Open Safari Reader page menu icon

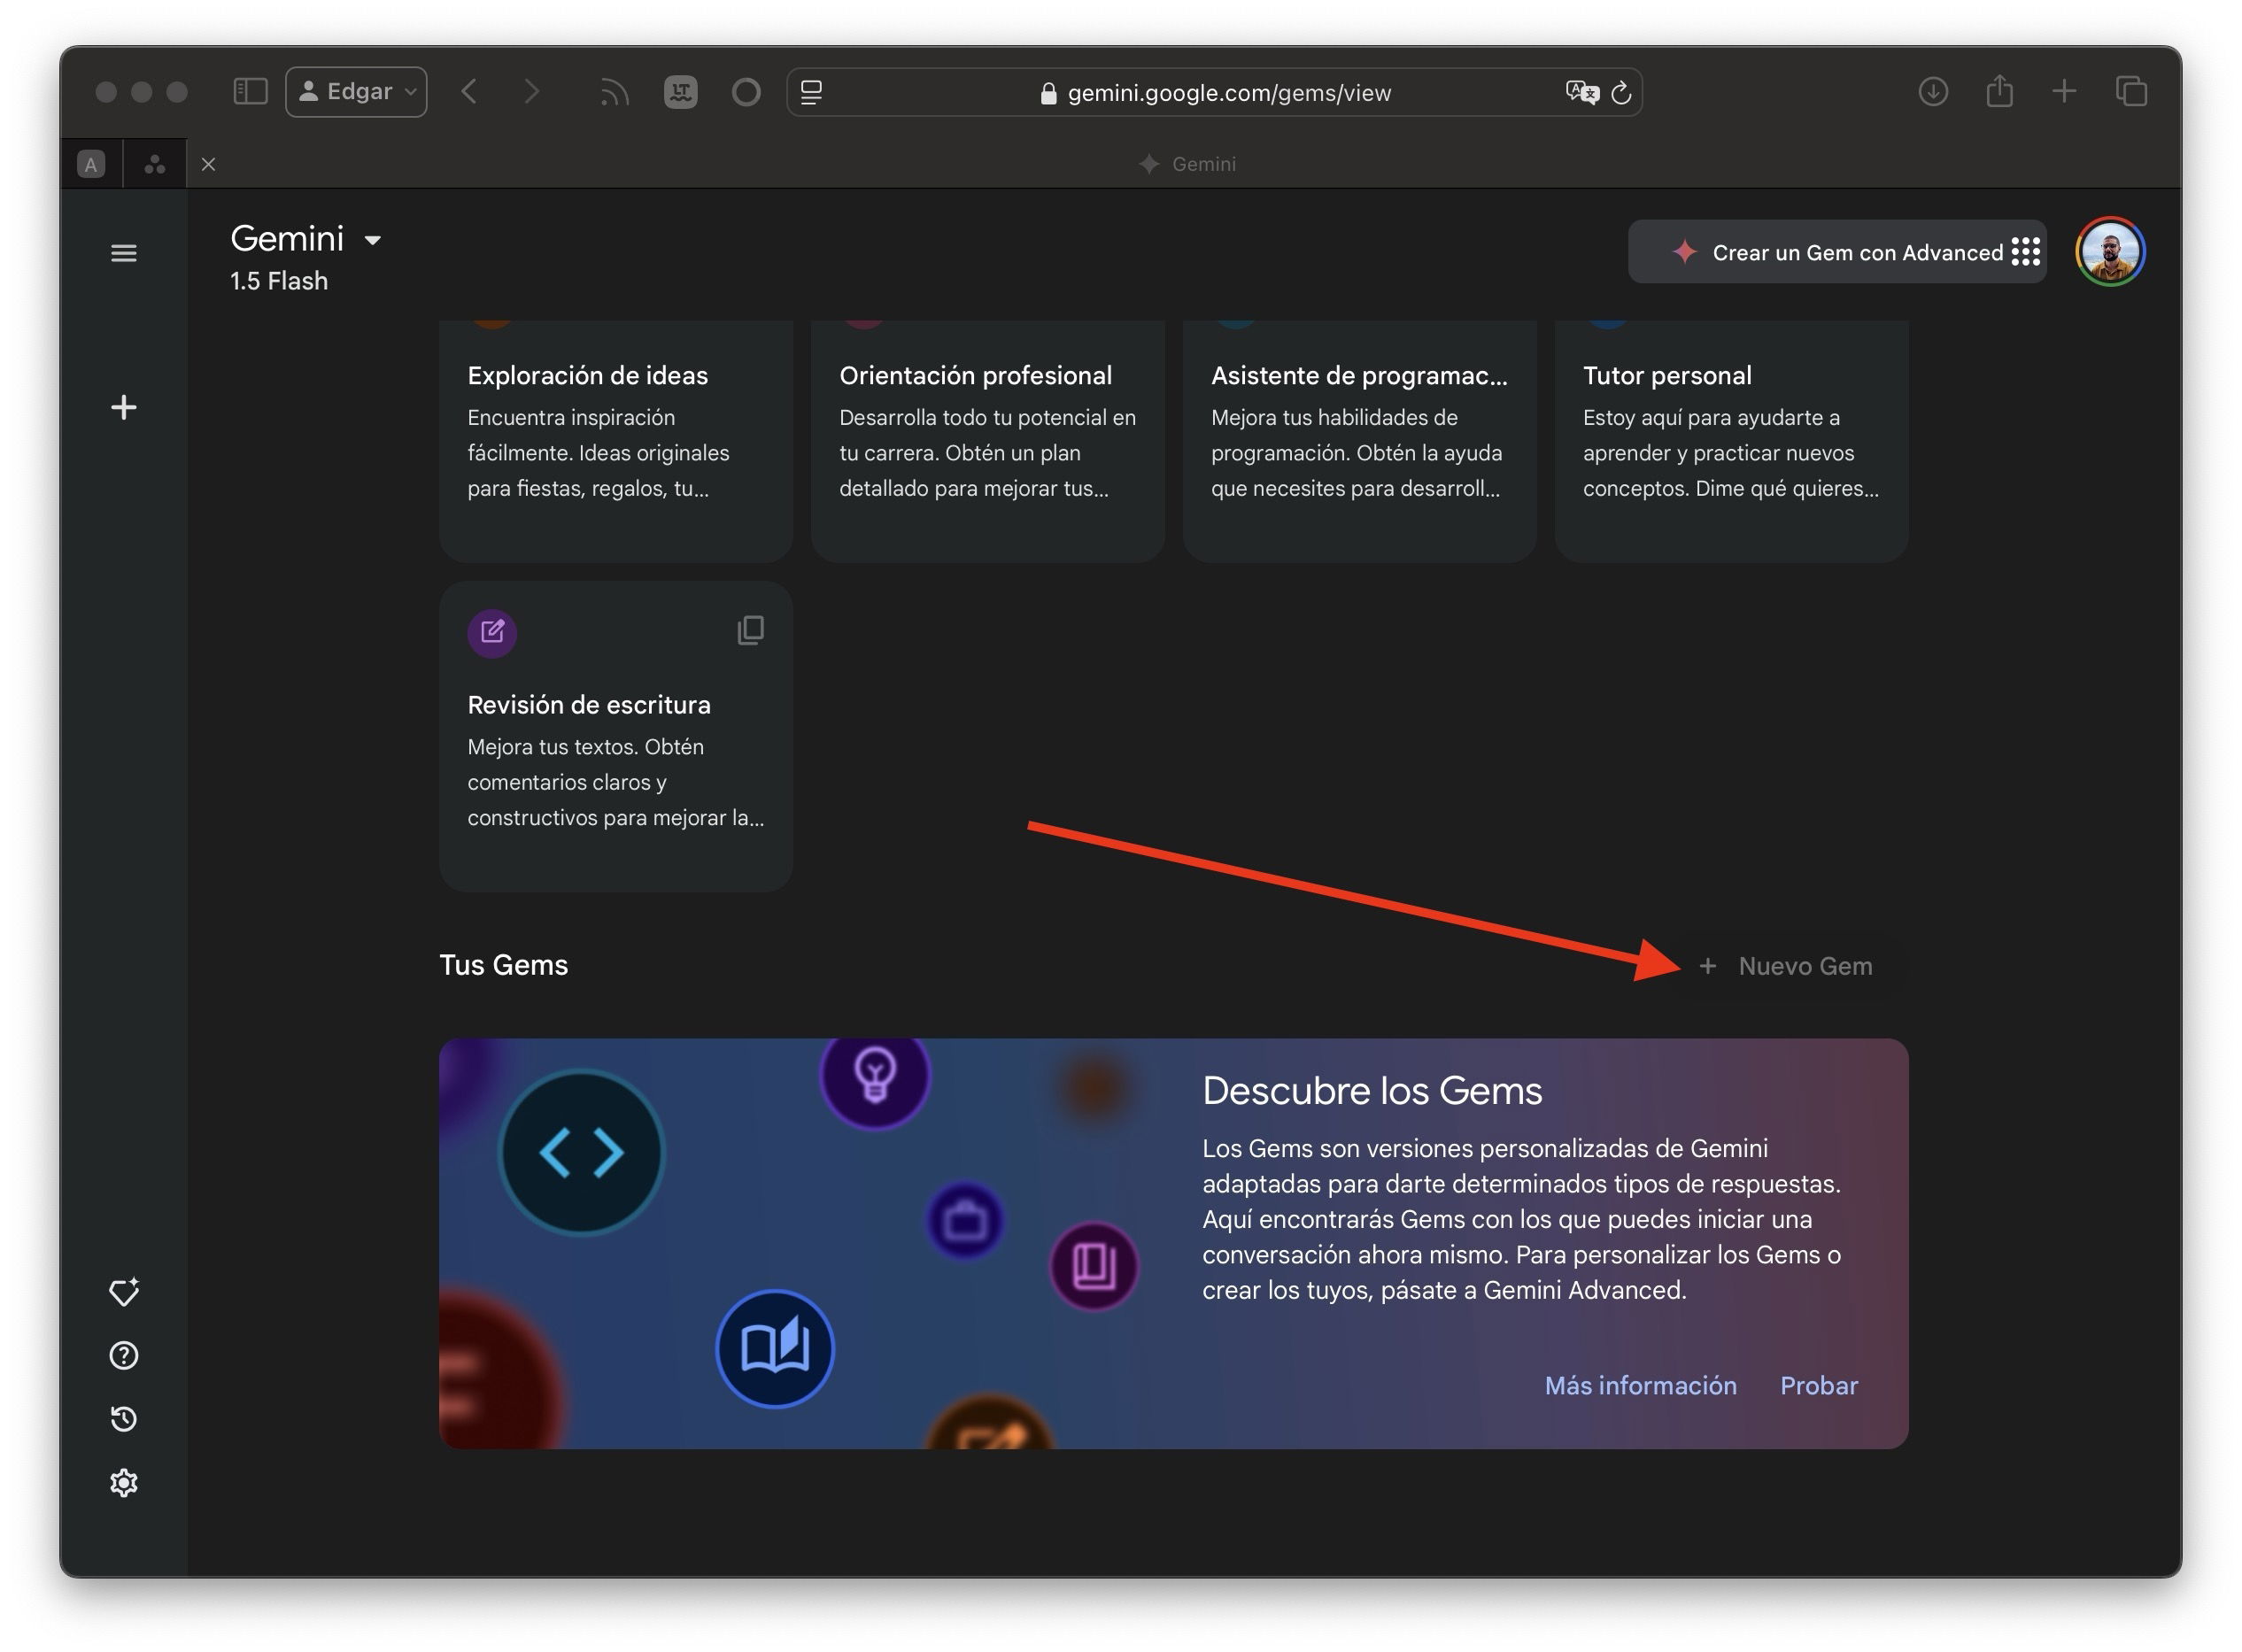tap(812, 92)
